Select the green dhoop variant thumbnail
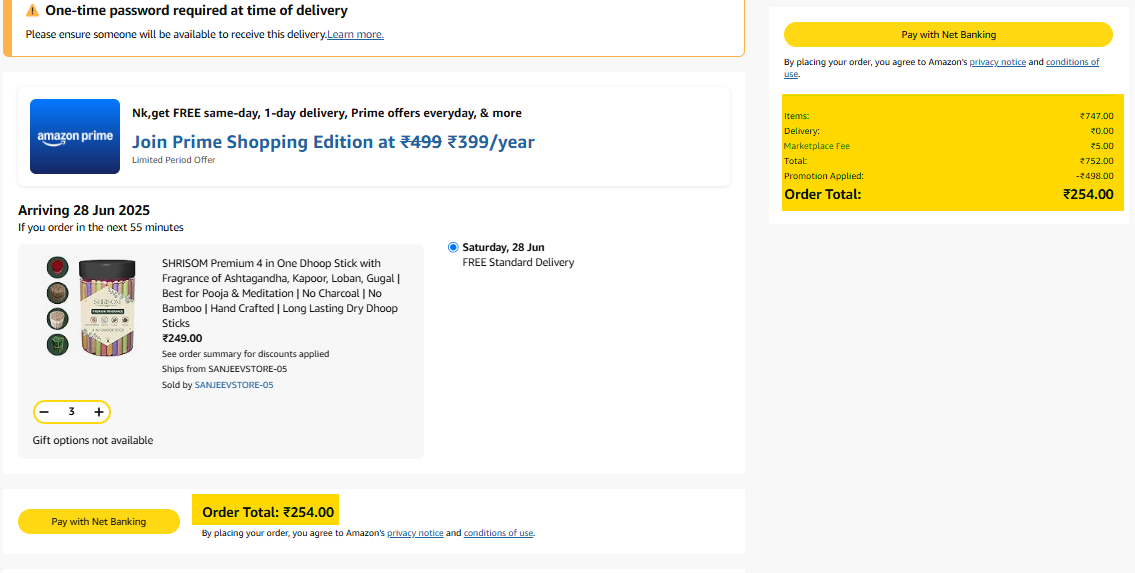This screenshot has width=1135, height=573. click(58, 344)
